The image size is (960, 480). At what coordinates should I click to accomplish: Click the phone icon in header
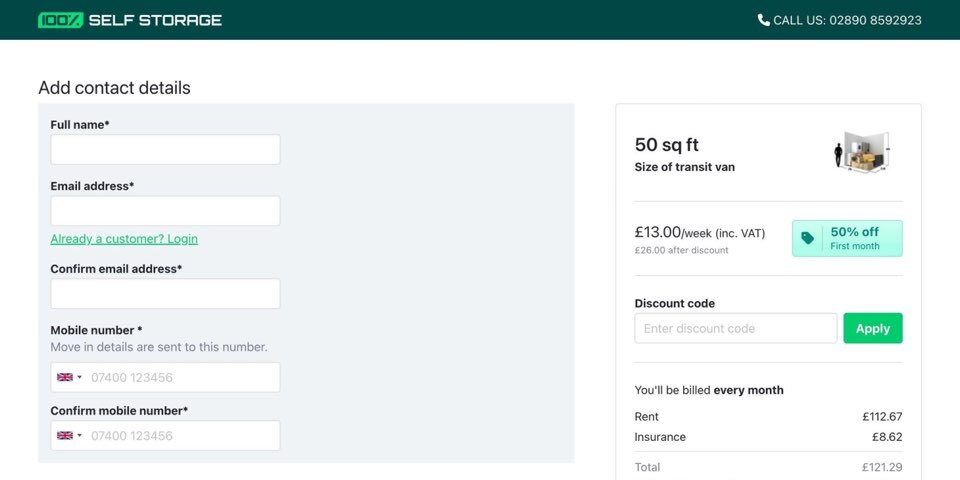(764, 20)
